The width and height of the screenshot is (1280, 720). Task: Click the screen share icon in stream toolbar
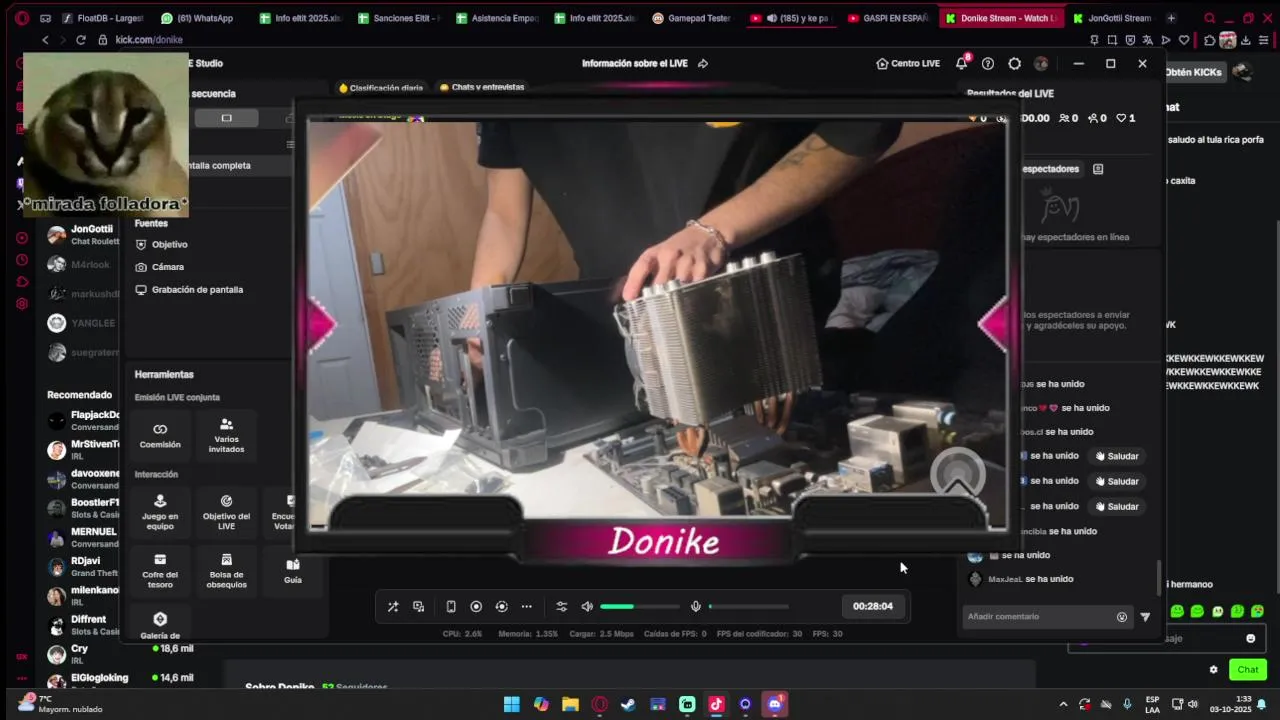(419, 606)
